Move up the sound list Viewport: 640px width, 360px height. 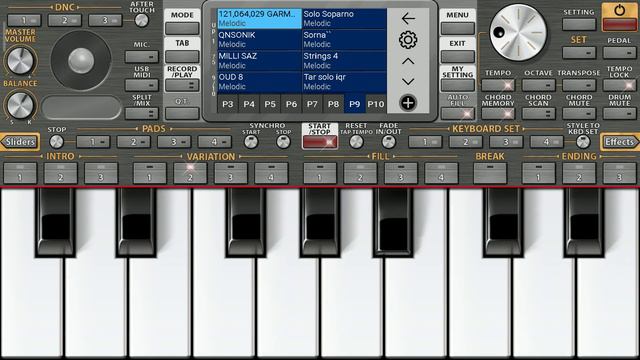point(408,62)
